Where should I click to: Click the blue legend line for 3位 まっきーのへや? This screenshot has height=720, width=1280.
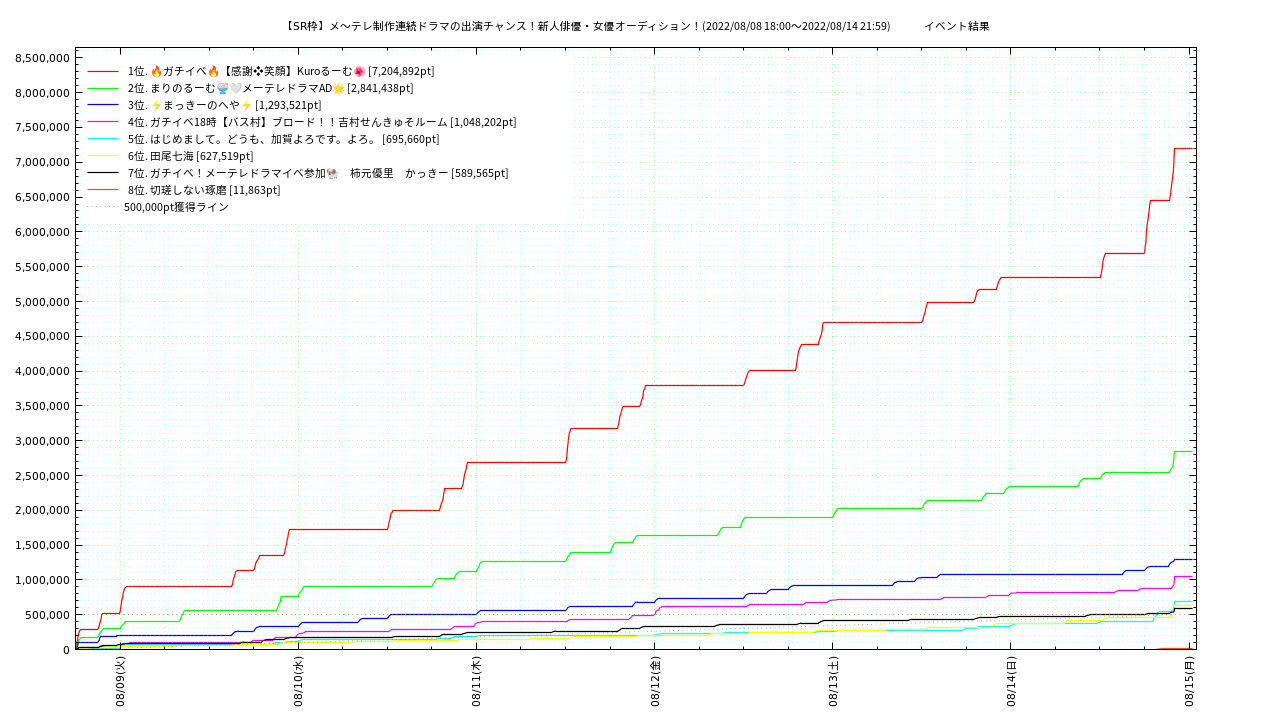pos(103,105)
